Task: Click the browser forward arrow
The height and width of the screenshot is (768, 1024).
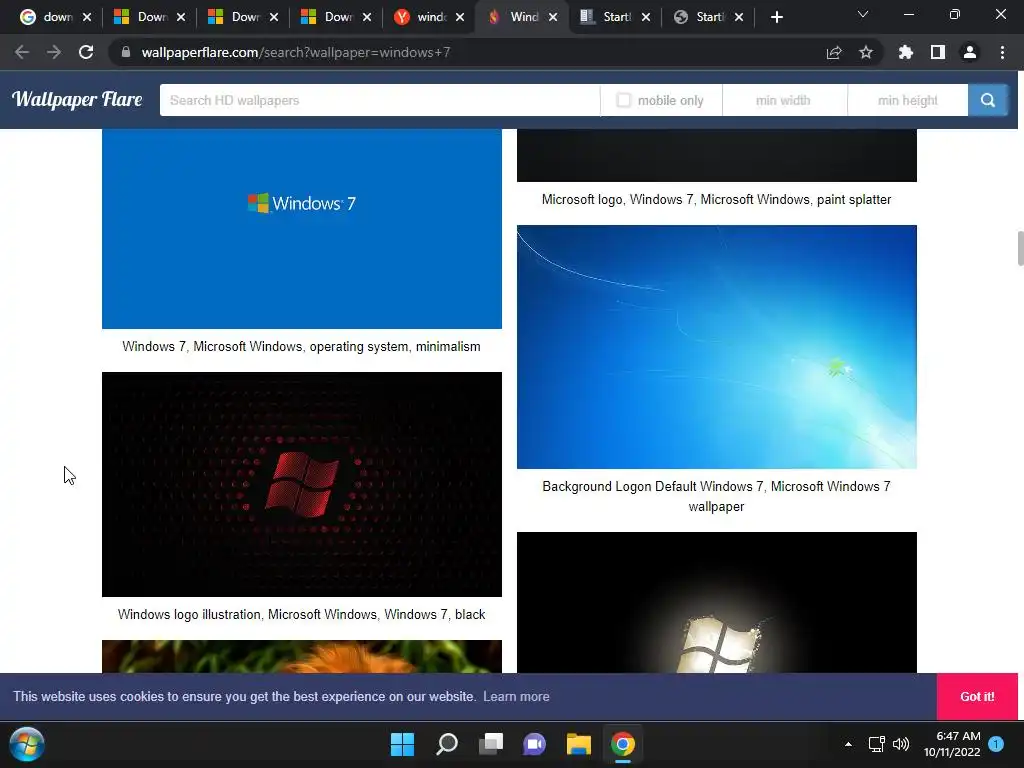Action: click(54, 52)
